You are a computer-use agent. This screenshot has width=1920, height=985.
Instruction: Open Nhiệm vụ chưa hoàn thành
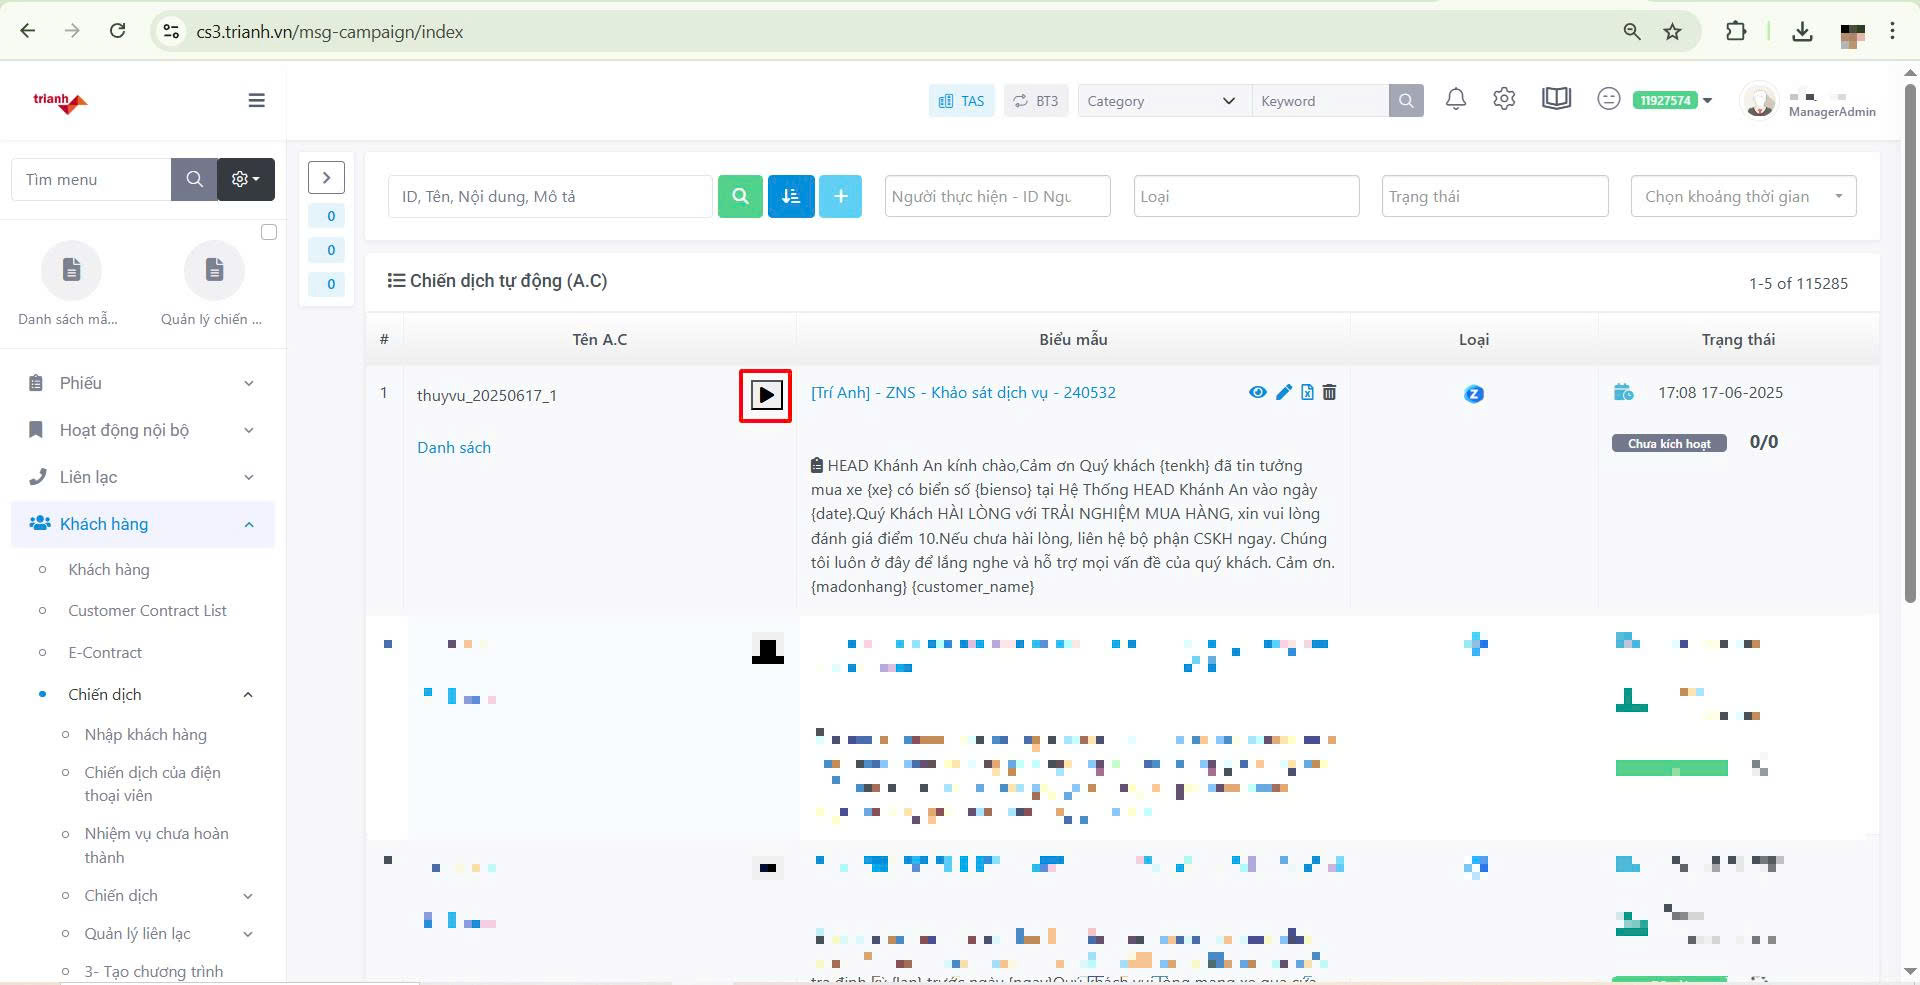(x=156, y=845)
